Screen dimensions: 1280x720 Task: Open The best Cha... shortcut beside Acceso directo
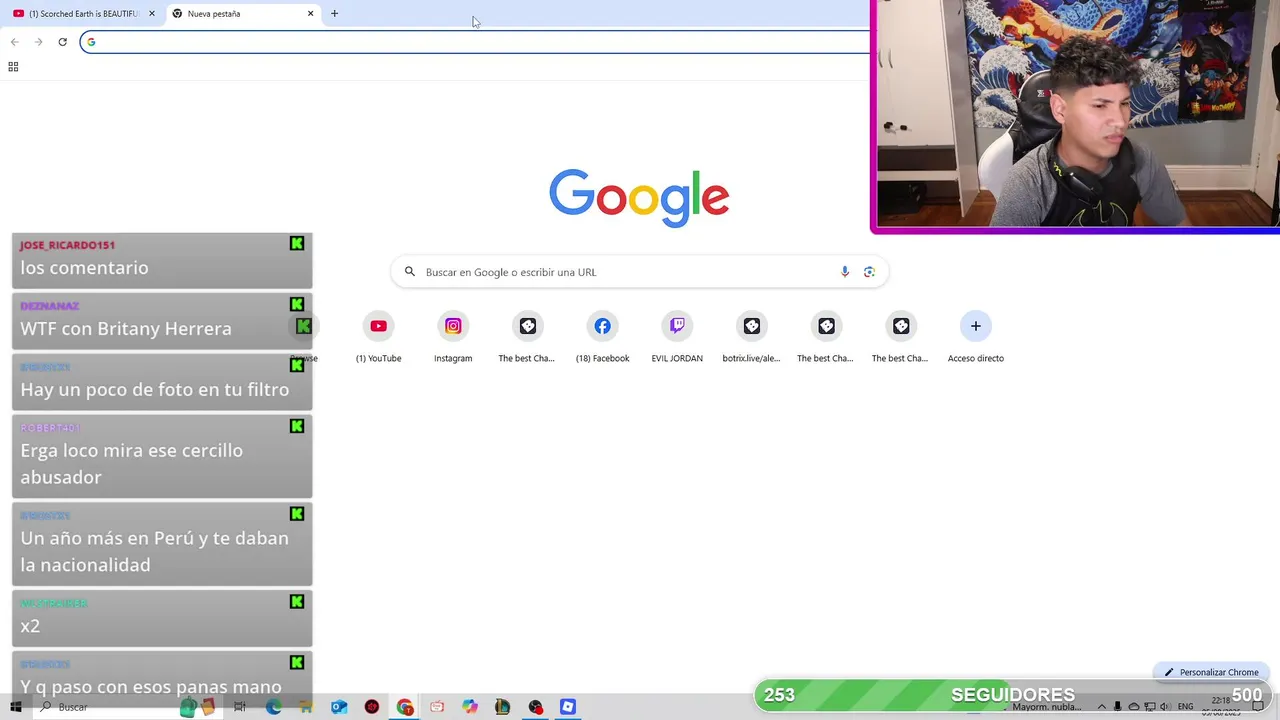[x=900, y=338]
